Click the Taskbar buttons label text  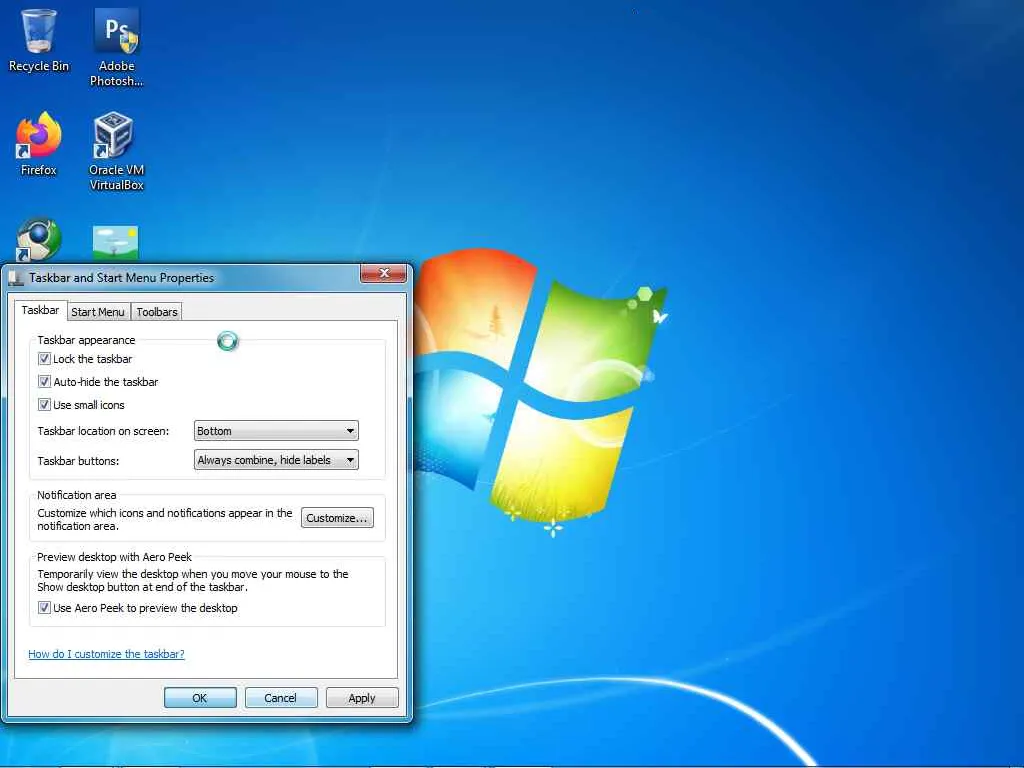point(78,461)
